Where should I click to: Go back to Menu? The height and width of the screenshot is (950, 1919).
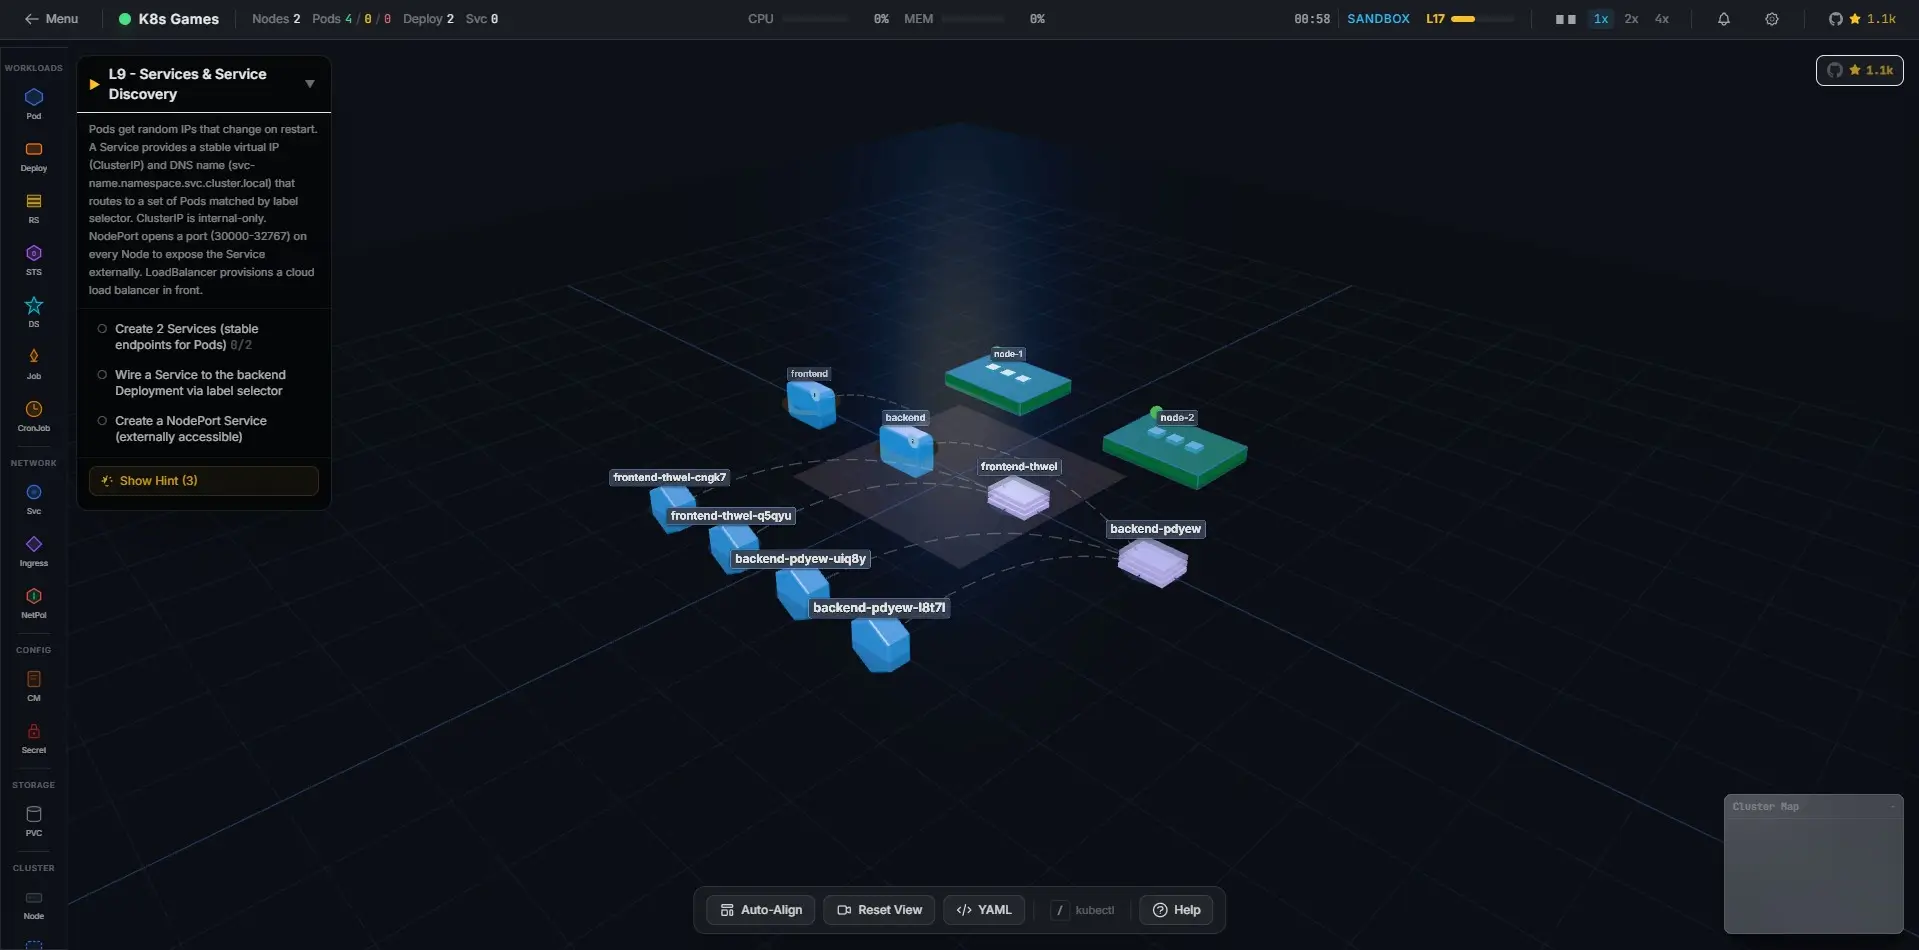click(x=51, y=19)
